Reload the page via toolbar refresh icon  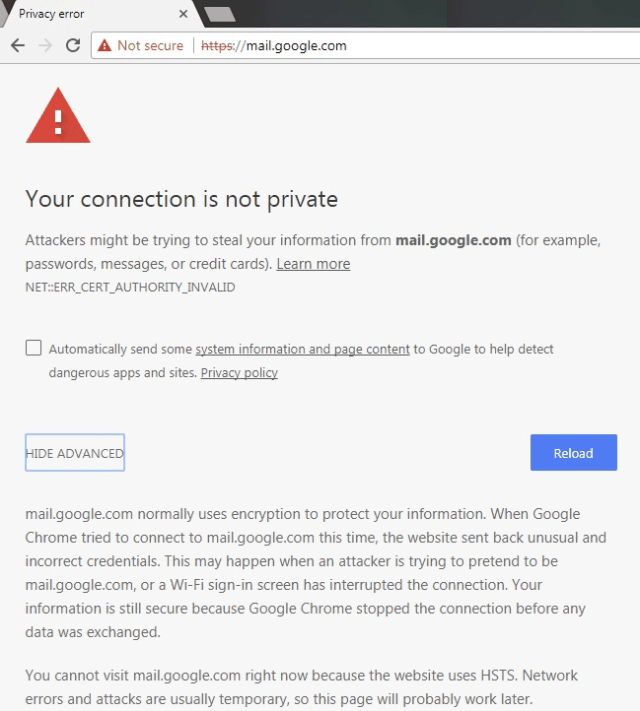pos(72,45)
